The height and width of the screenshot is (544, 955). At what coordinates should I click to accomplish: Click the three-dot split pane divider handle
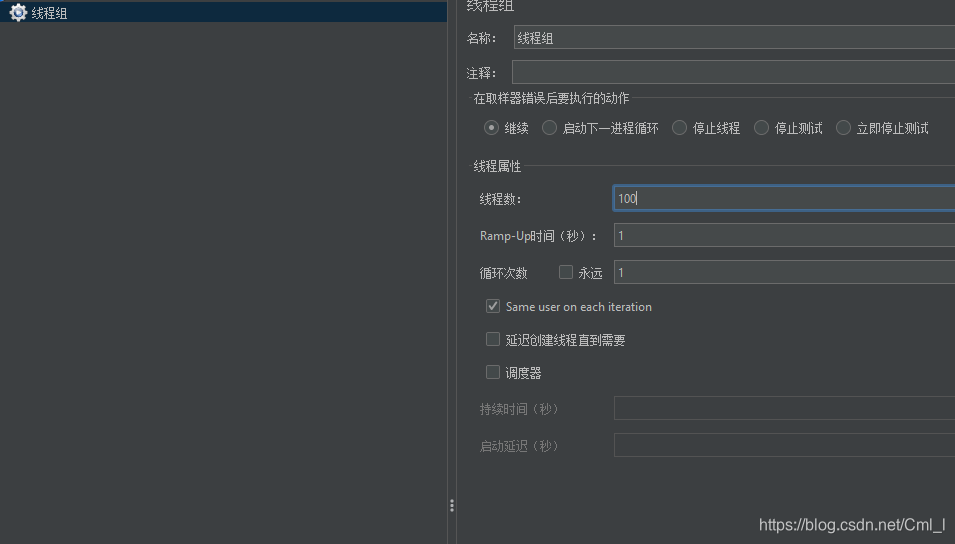(x=452, y=506)
